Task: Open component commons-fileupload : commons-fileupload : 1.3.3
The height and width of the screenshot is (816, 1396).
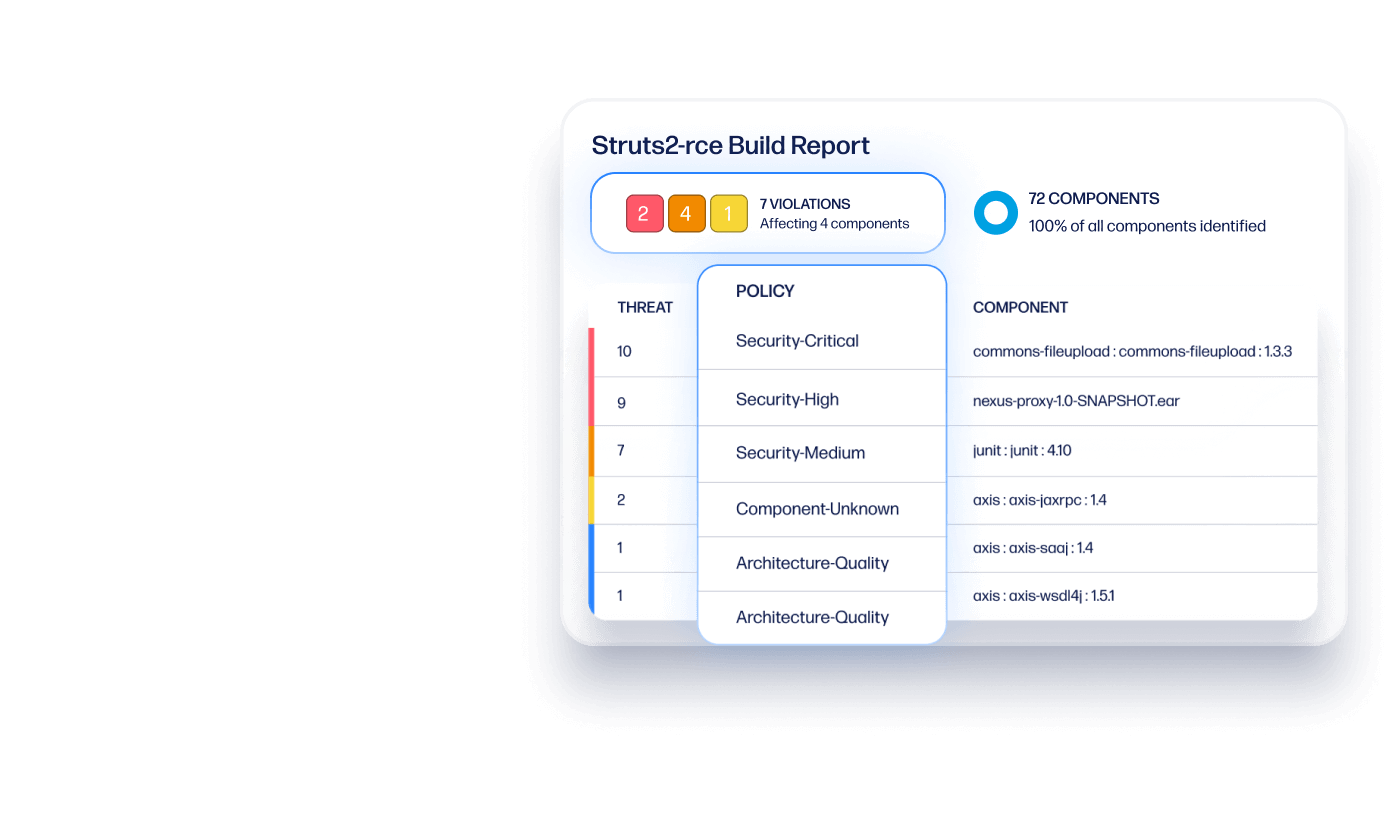Action: point(1132,352)
